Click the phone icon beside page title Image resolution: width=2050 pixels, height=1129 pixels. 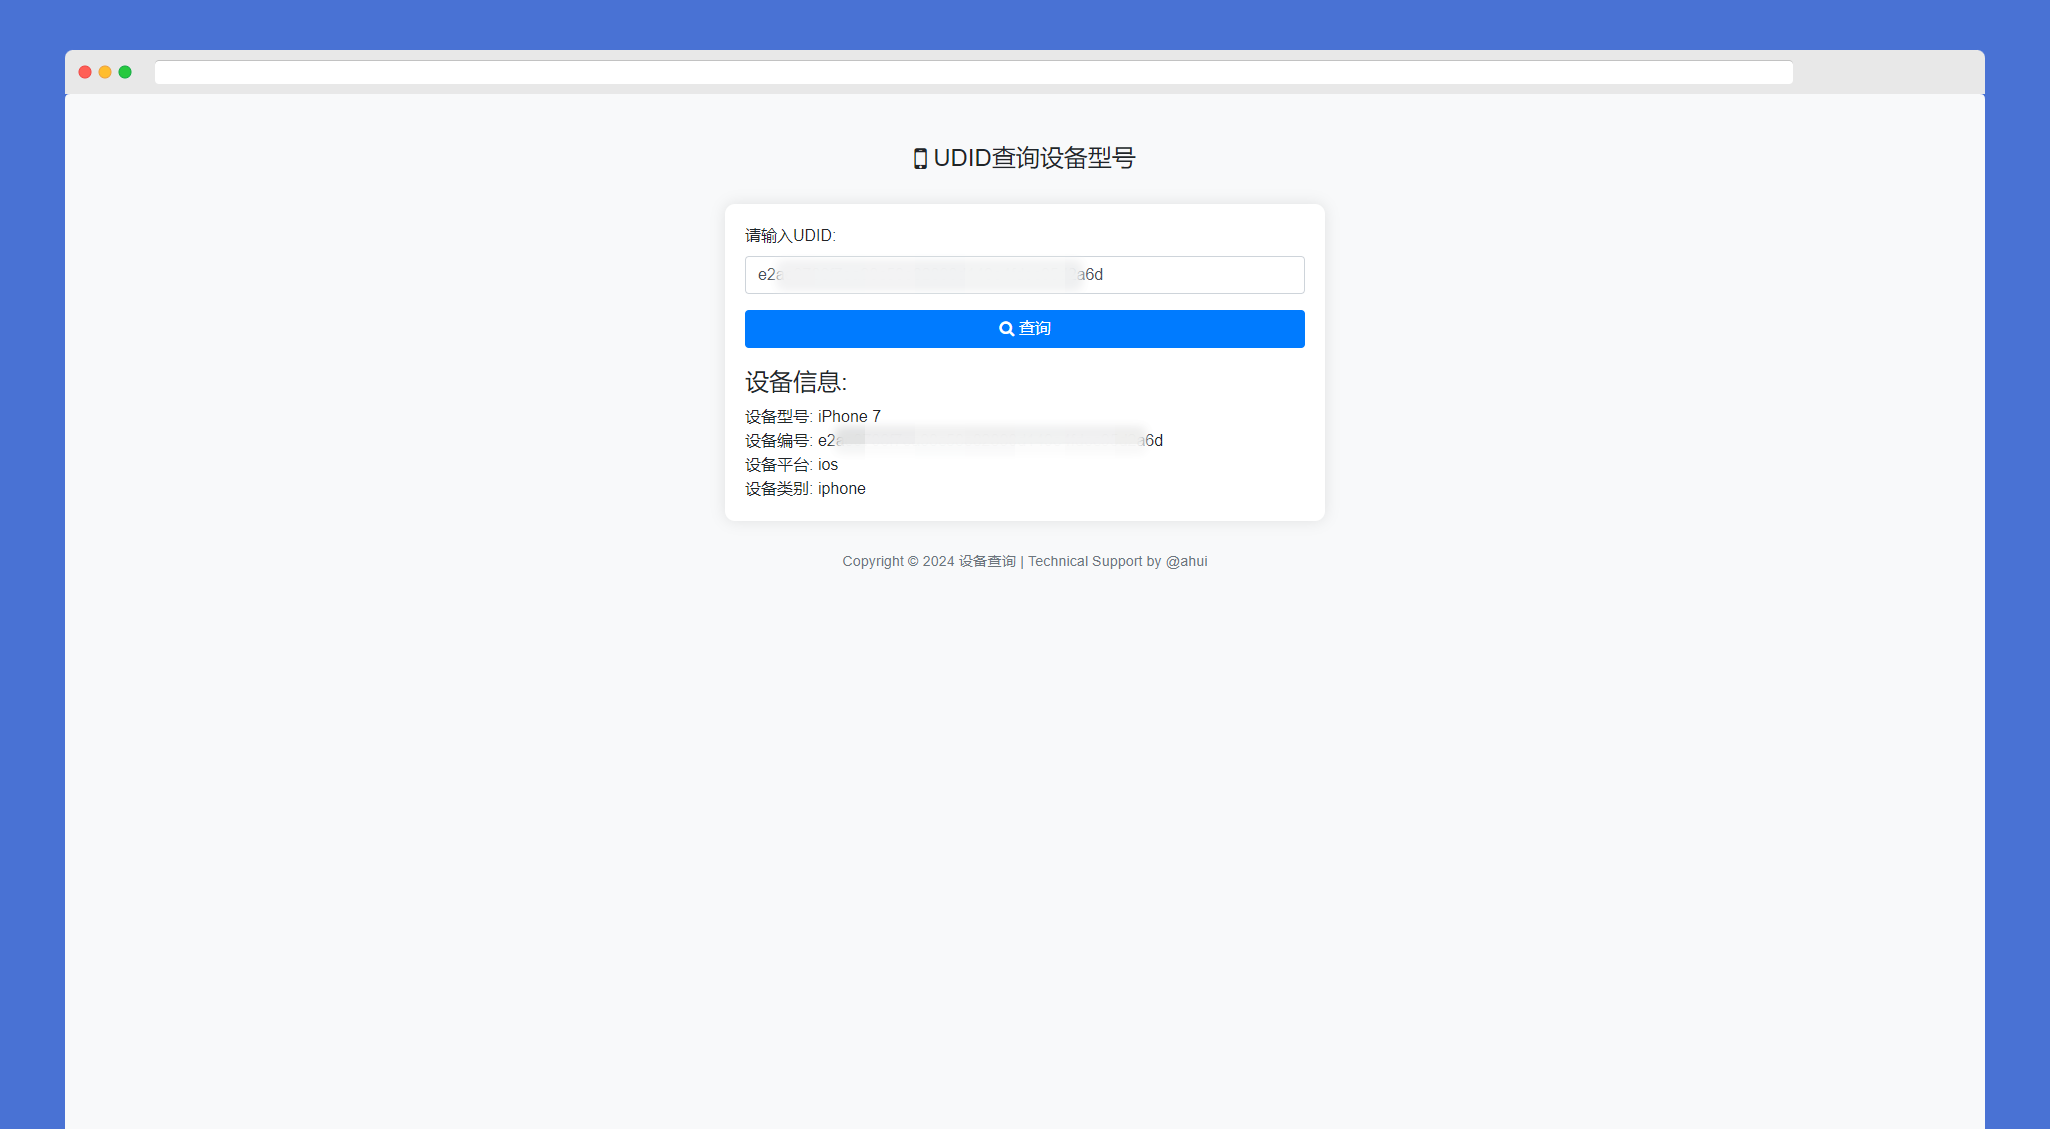click(920, 159)
